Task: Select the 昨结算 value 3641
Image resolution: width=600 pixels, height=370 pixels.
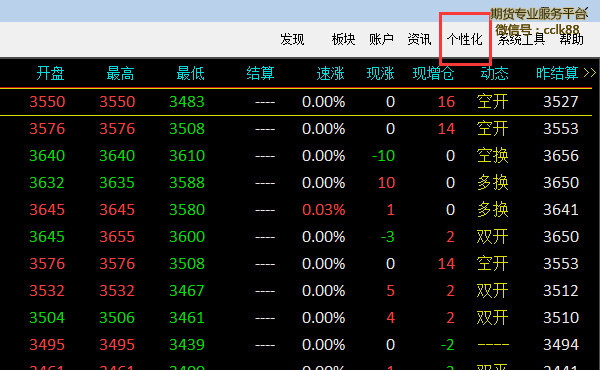Action: pos(561,210)
